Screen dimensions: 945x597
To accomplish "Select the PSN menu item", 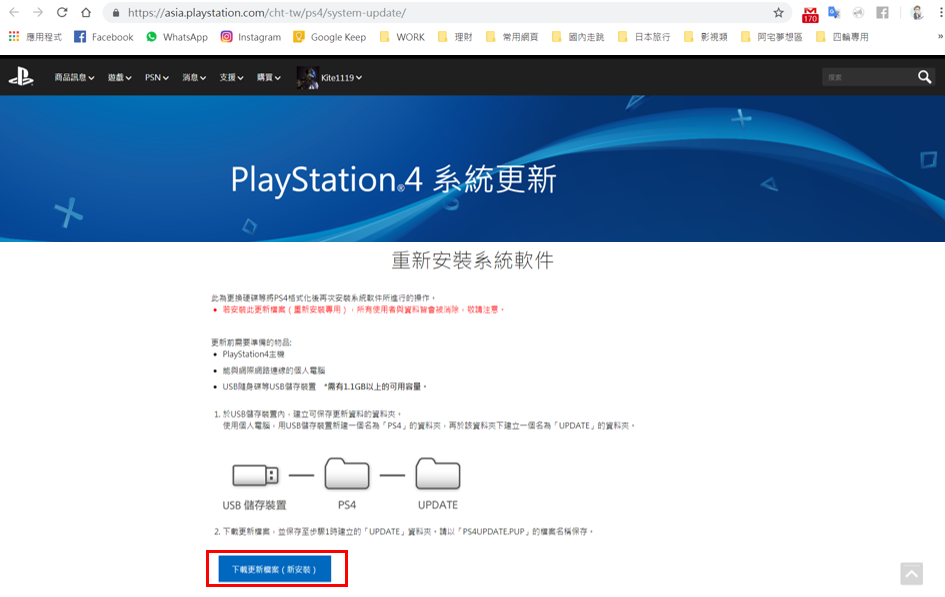I will (x=155, y=76).
